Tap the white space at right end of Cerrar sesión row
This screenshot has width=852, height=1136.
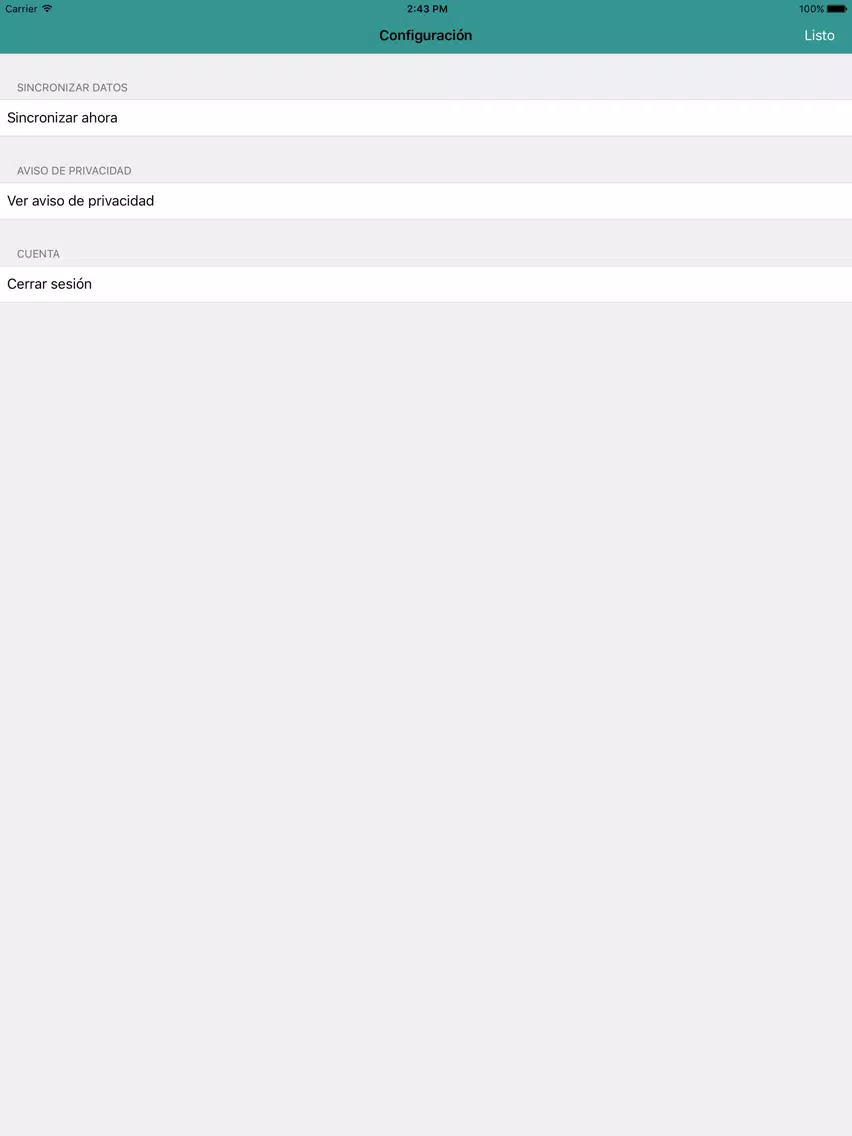[724, 284]
